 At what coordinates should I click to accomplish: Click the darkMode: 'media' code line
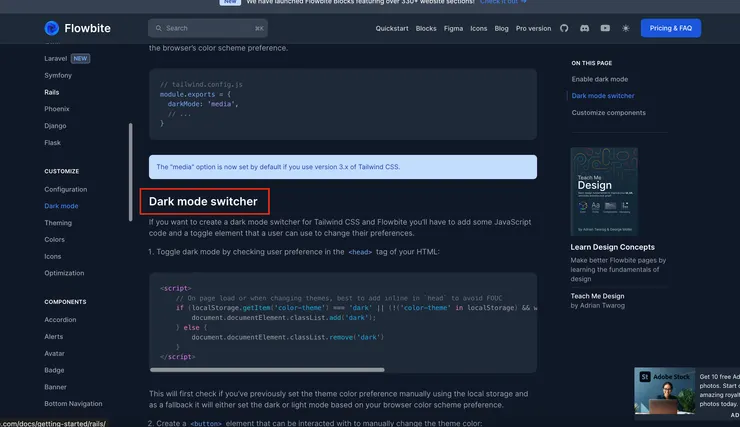coord(203,104)
